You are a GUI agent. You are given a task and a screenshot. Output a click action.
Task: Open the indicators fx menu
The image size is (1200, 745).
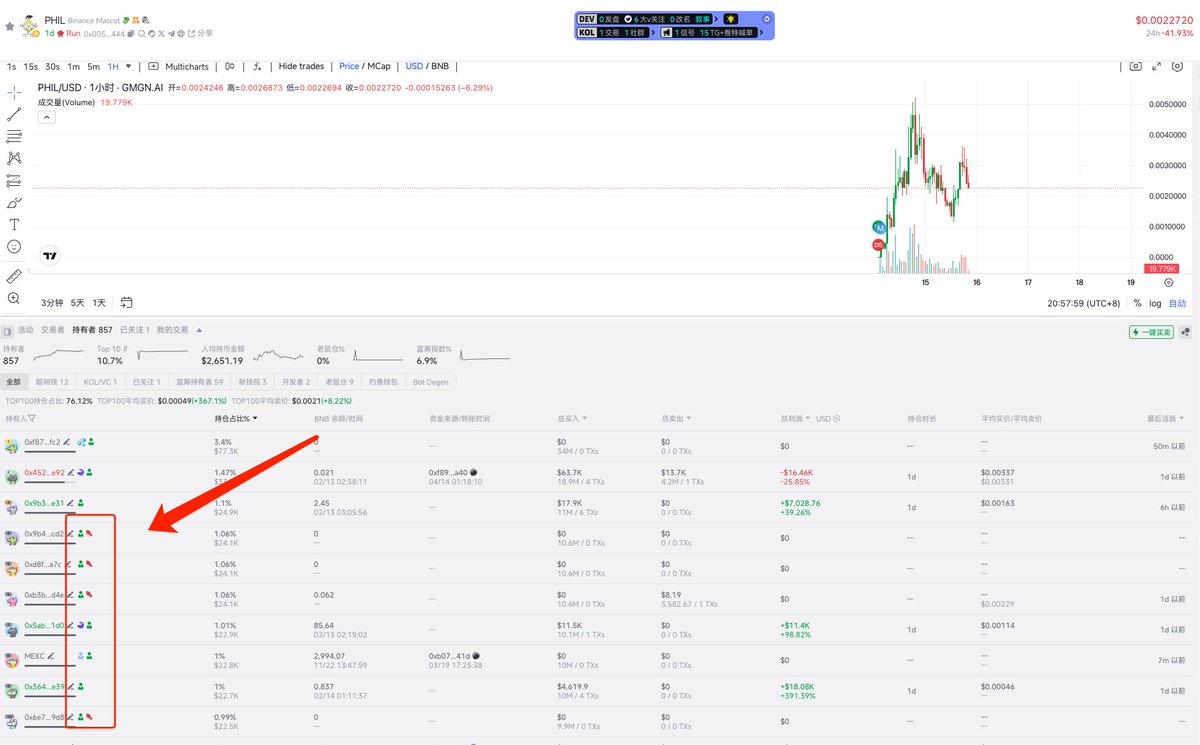(257, 66)
